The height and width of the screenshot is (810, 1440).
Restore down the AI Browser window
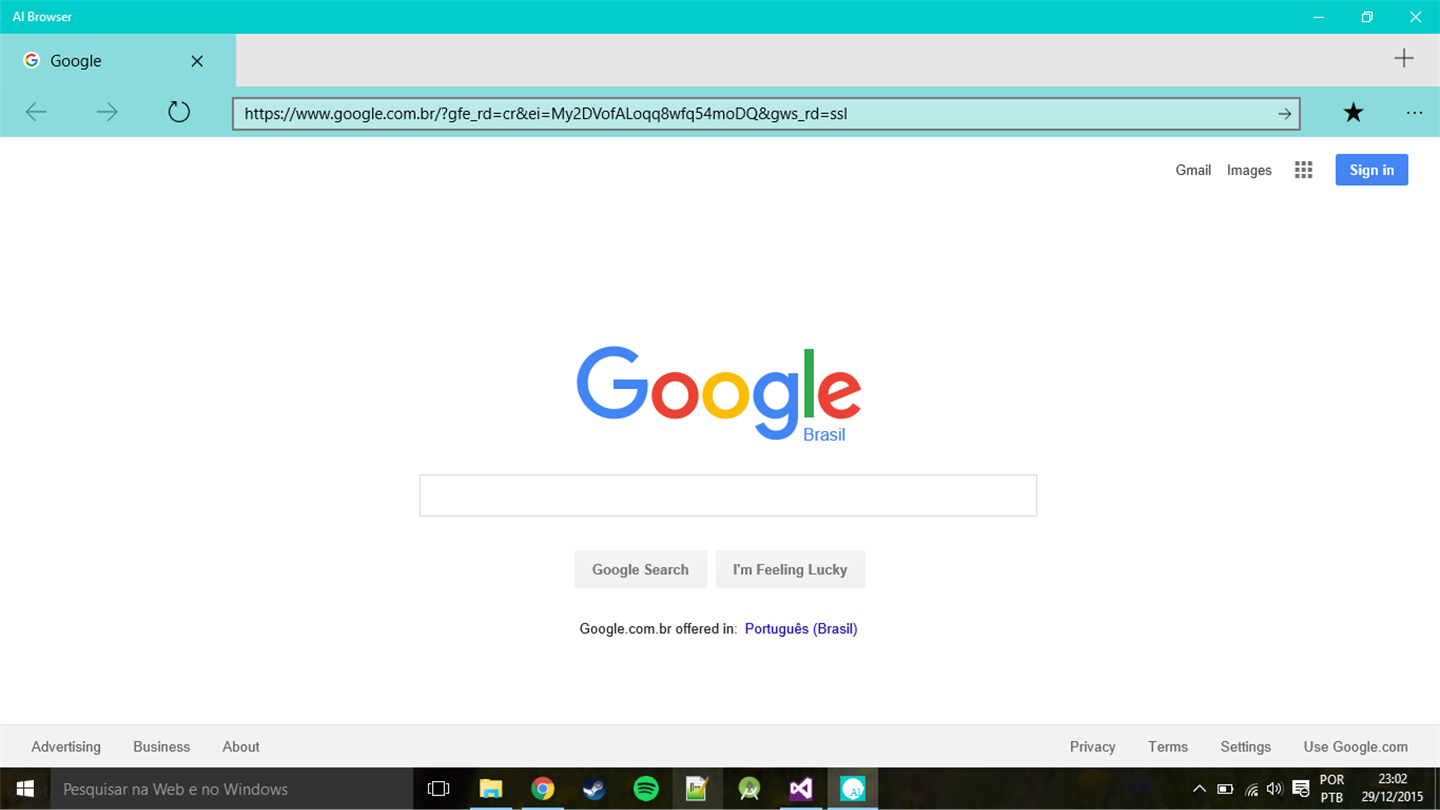[x=1367, y=17]
